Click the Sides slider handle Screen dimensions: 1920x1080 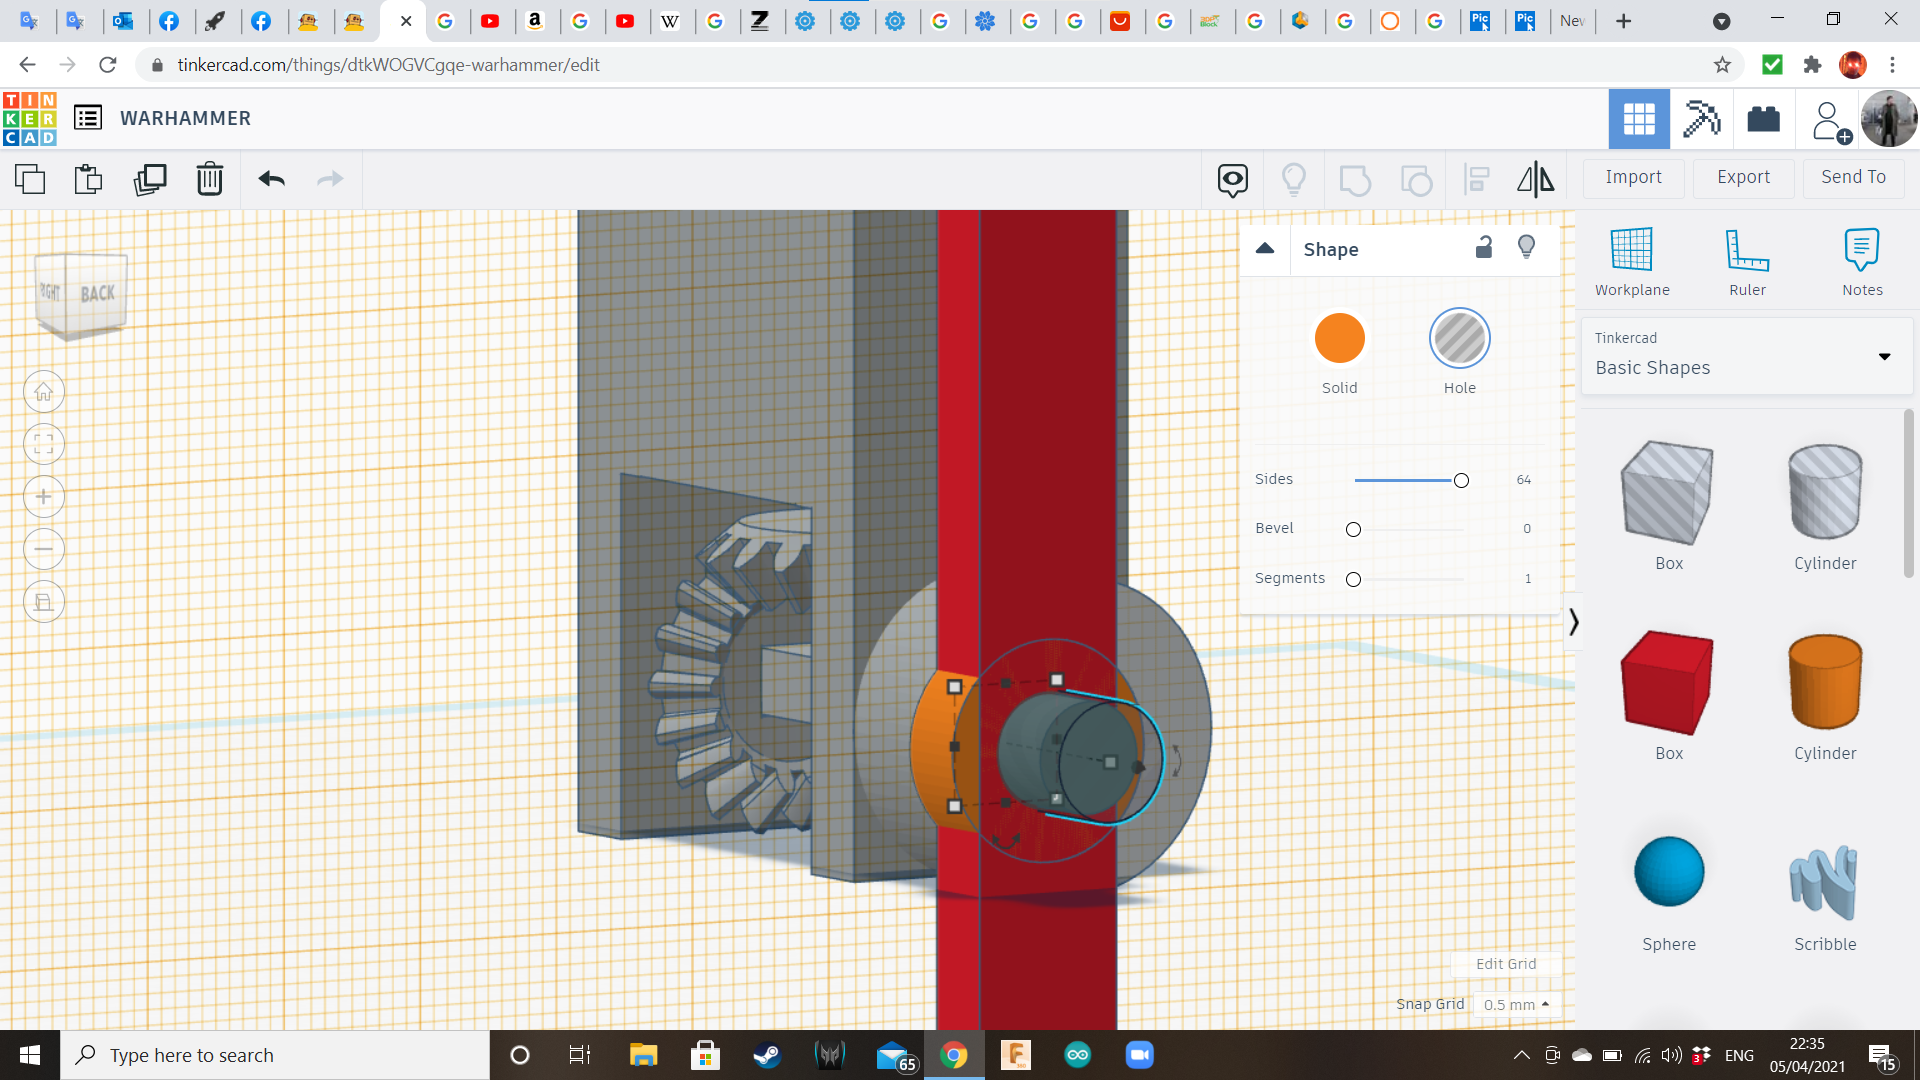(x=1461, y=481)
